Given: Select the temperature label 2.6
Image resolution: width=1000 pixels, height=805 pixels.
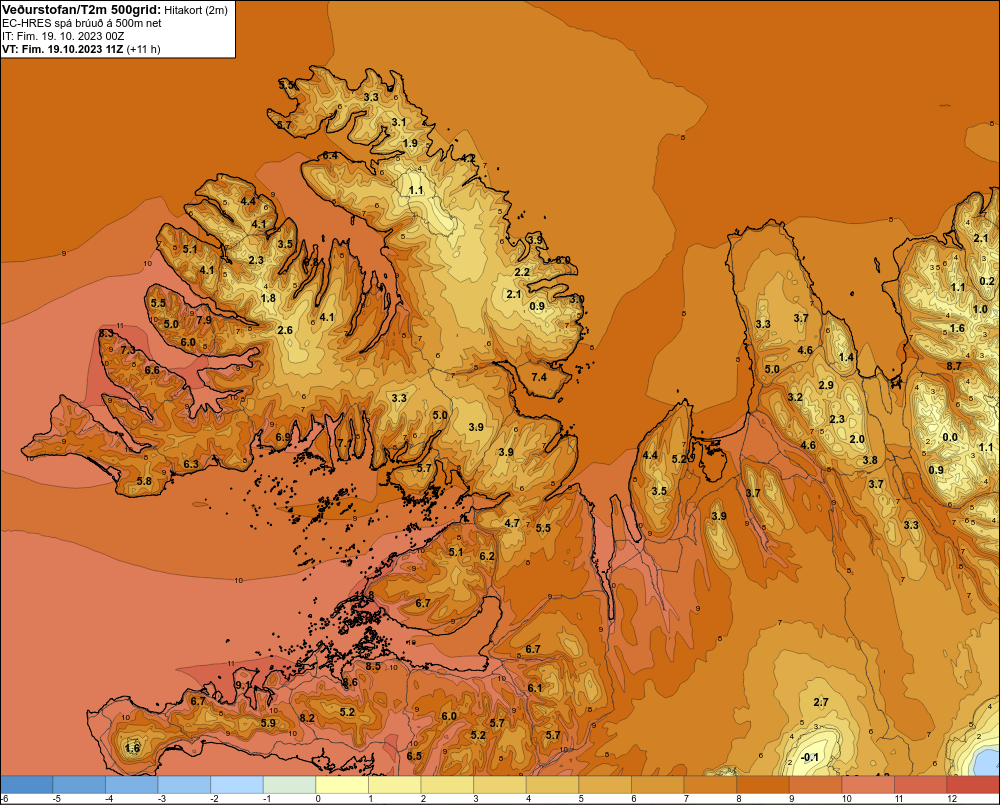Looking at the screenshot, I should click(x=285, y=330).
